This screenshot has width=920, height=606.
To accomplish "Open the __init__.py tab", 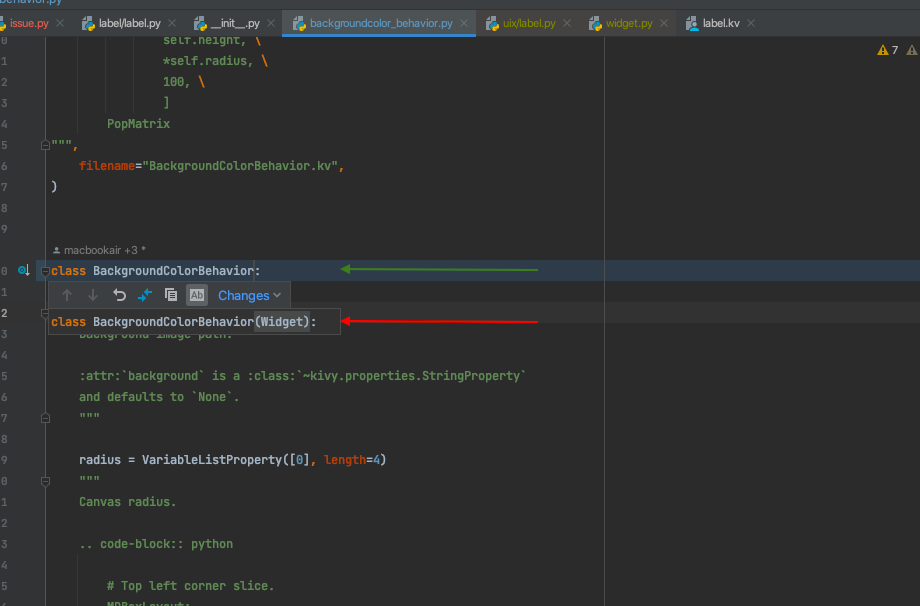I will pyautogui.click(x=235, y=23).
